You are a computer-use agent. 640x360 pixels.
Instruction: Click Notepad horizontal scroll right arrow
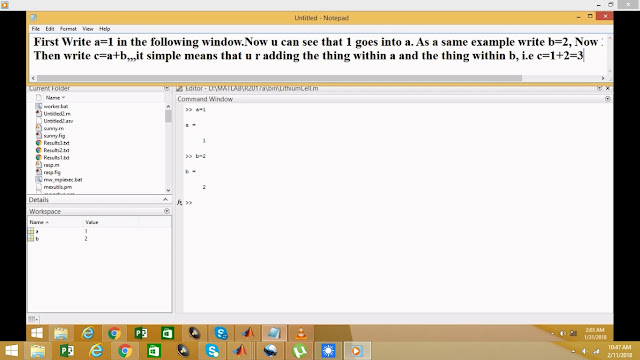[603, 78]
